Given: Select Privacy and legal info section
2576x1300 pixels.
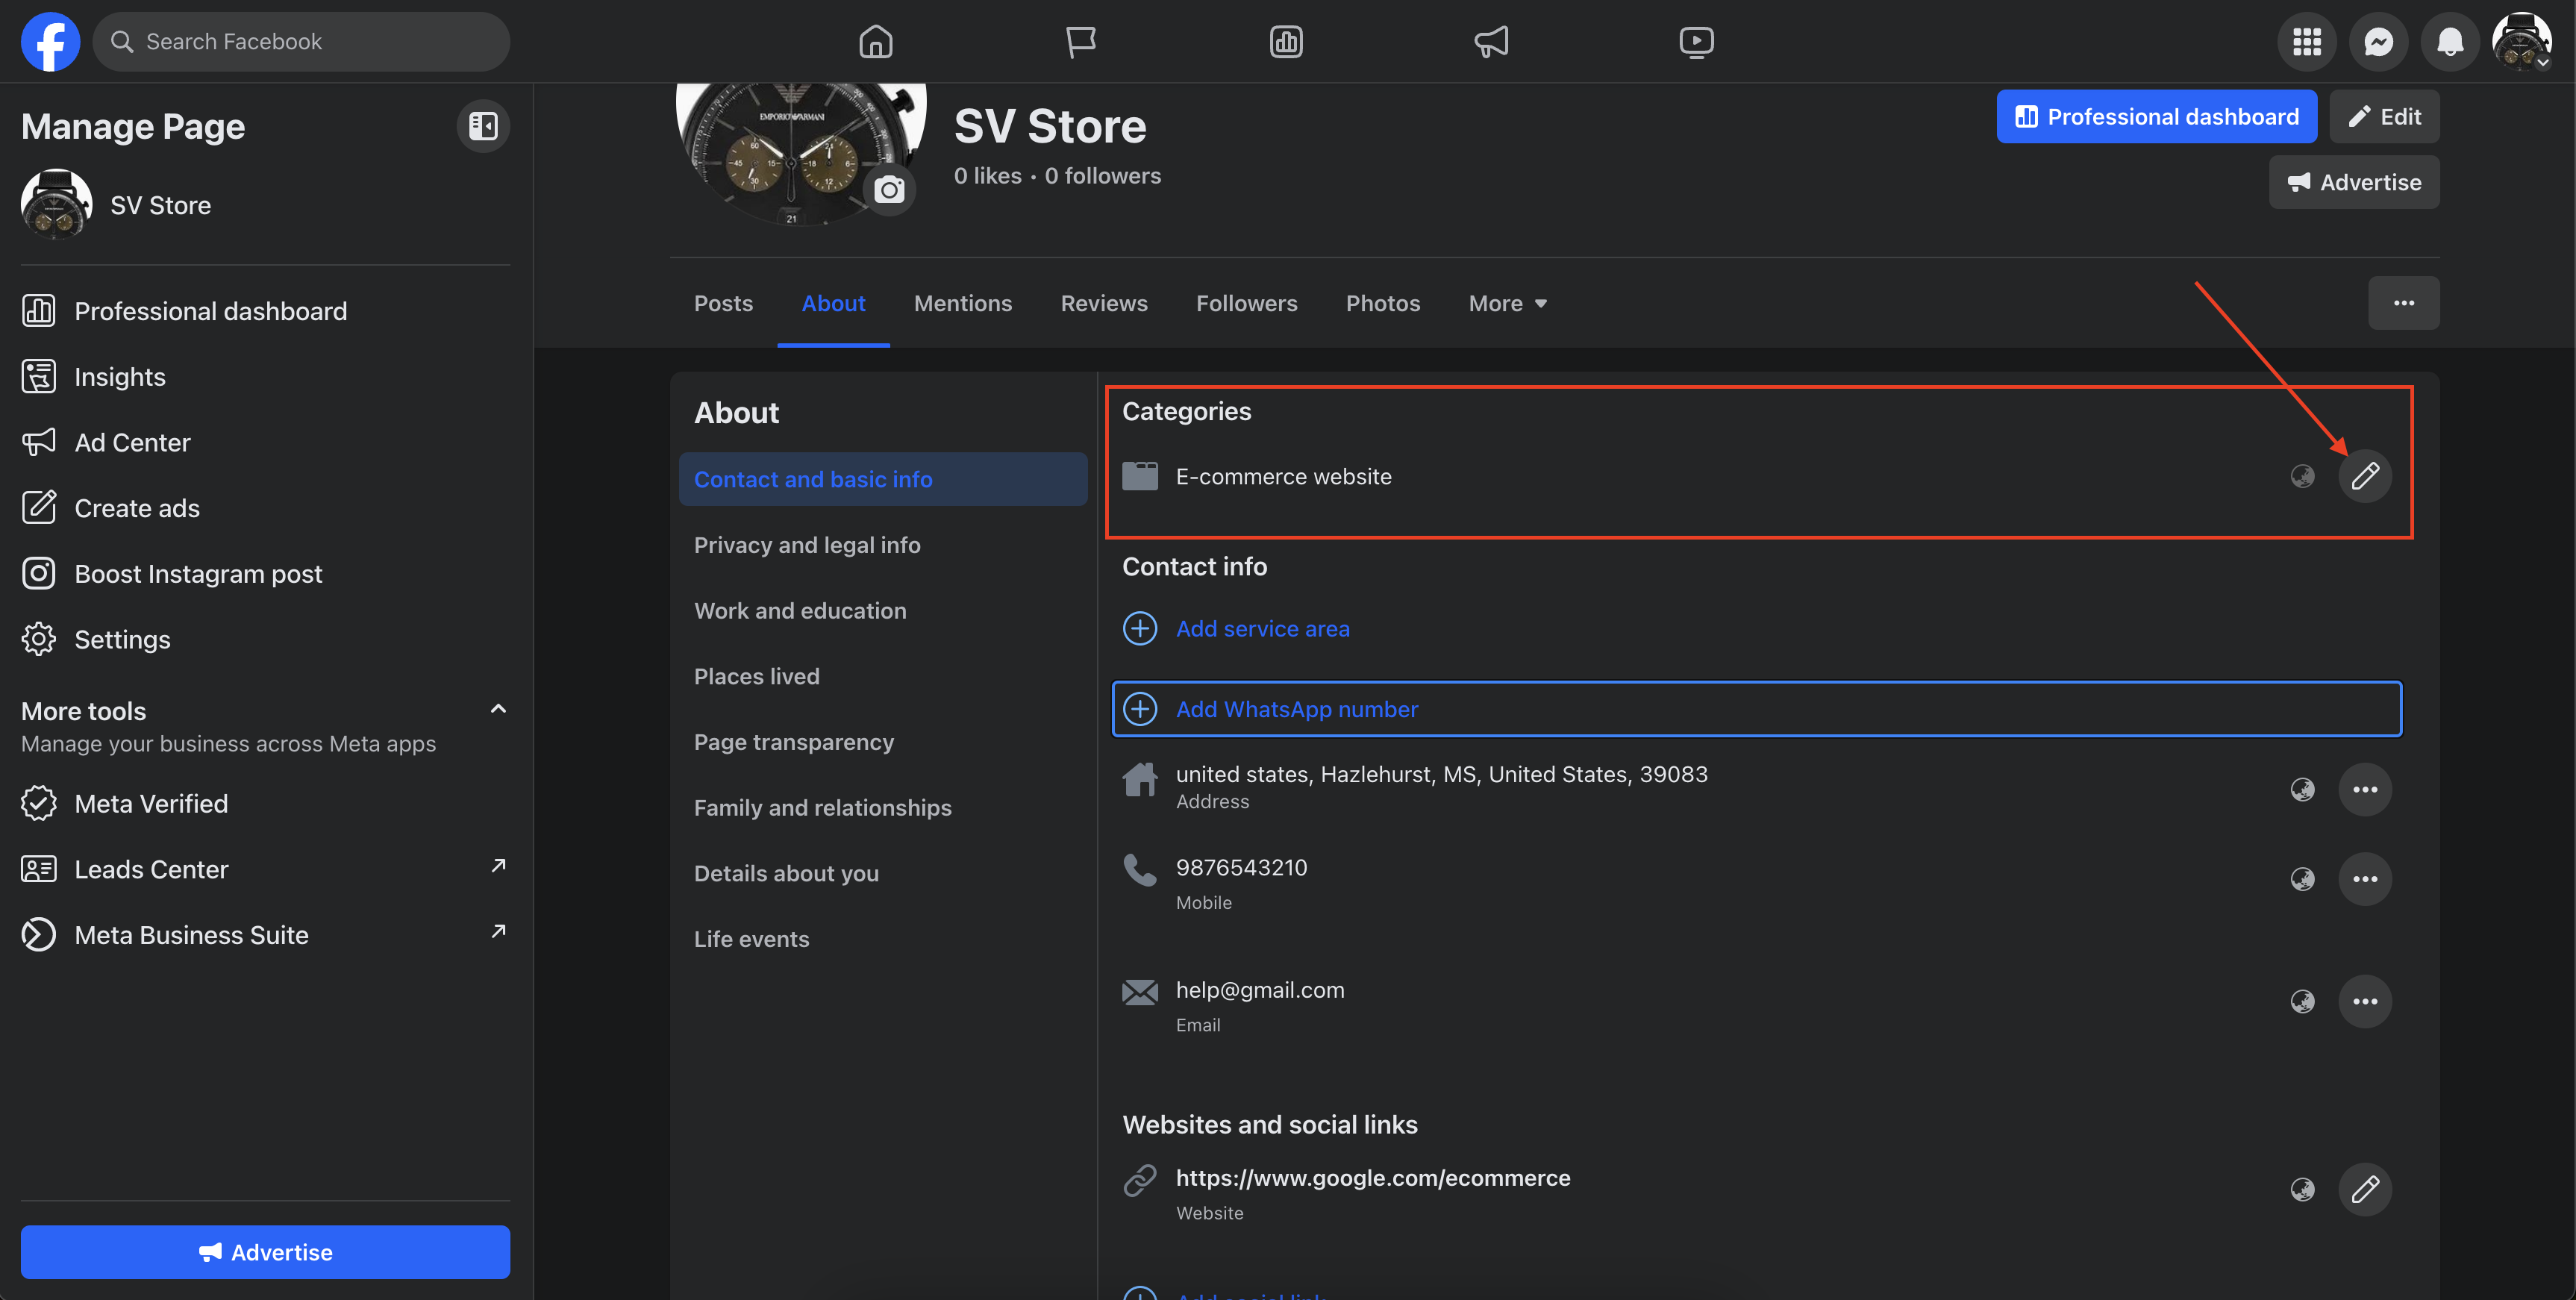Looking at the screenshot, I should pyautogui.click(x=807, y=545).
